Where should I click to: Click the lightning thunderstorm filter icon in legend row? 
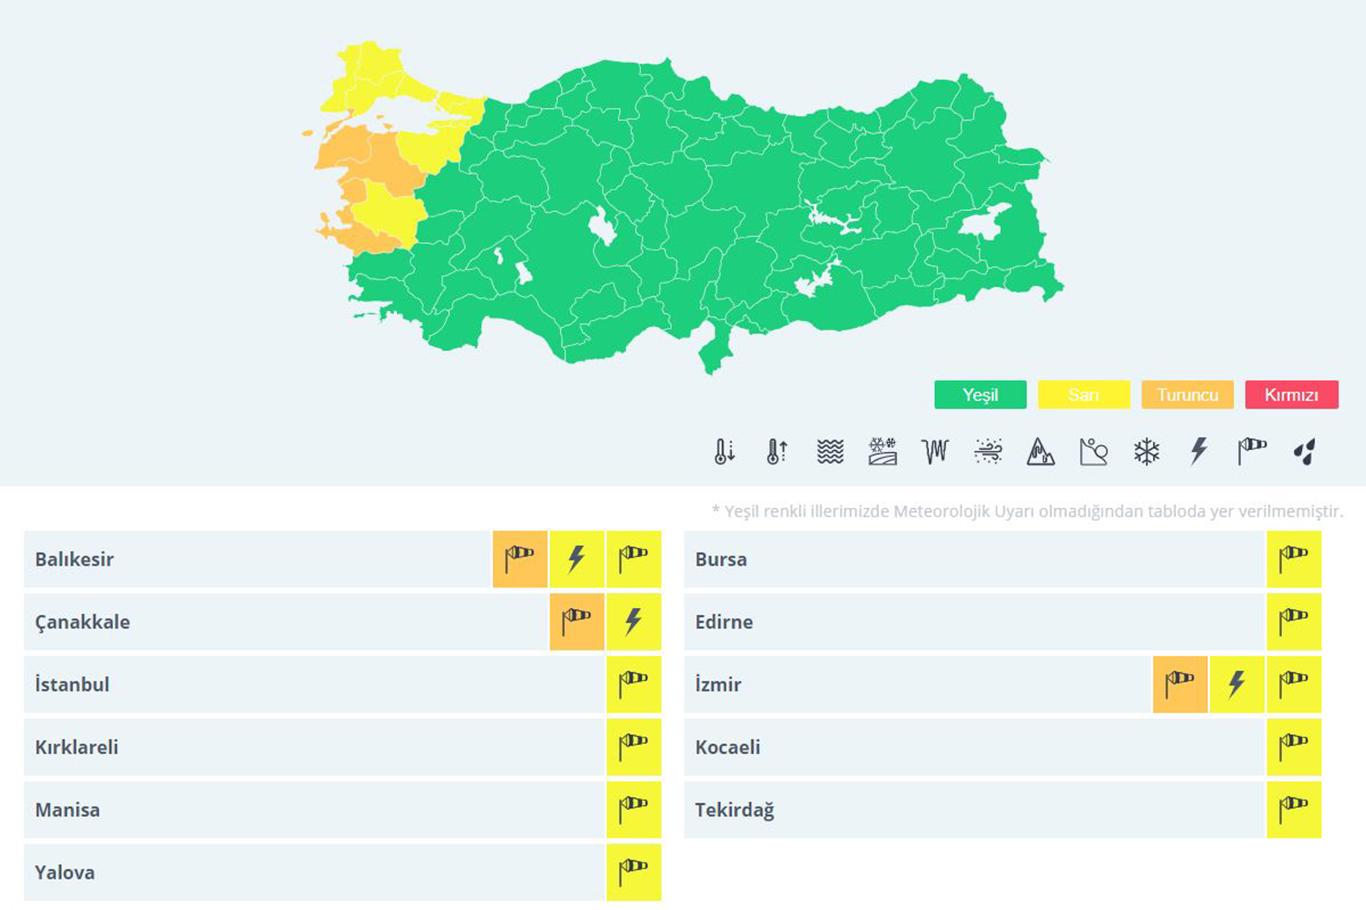1198,452
